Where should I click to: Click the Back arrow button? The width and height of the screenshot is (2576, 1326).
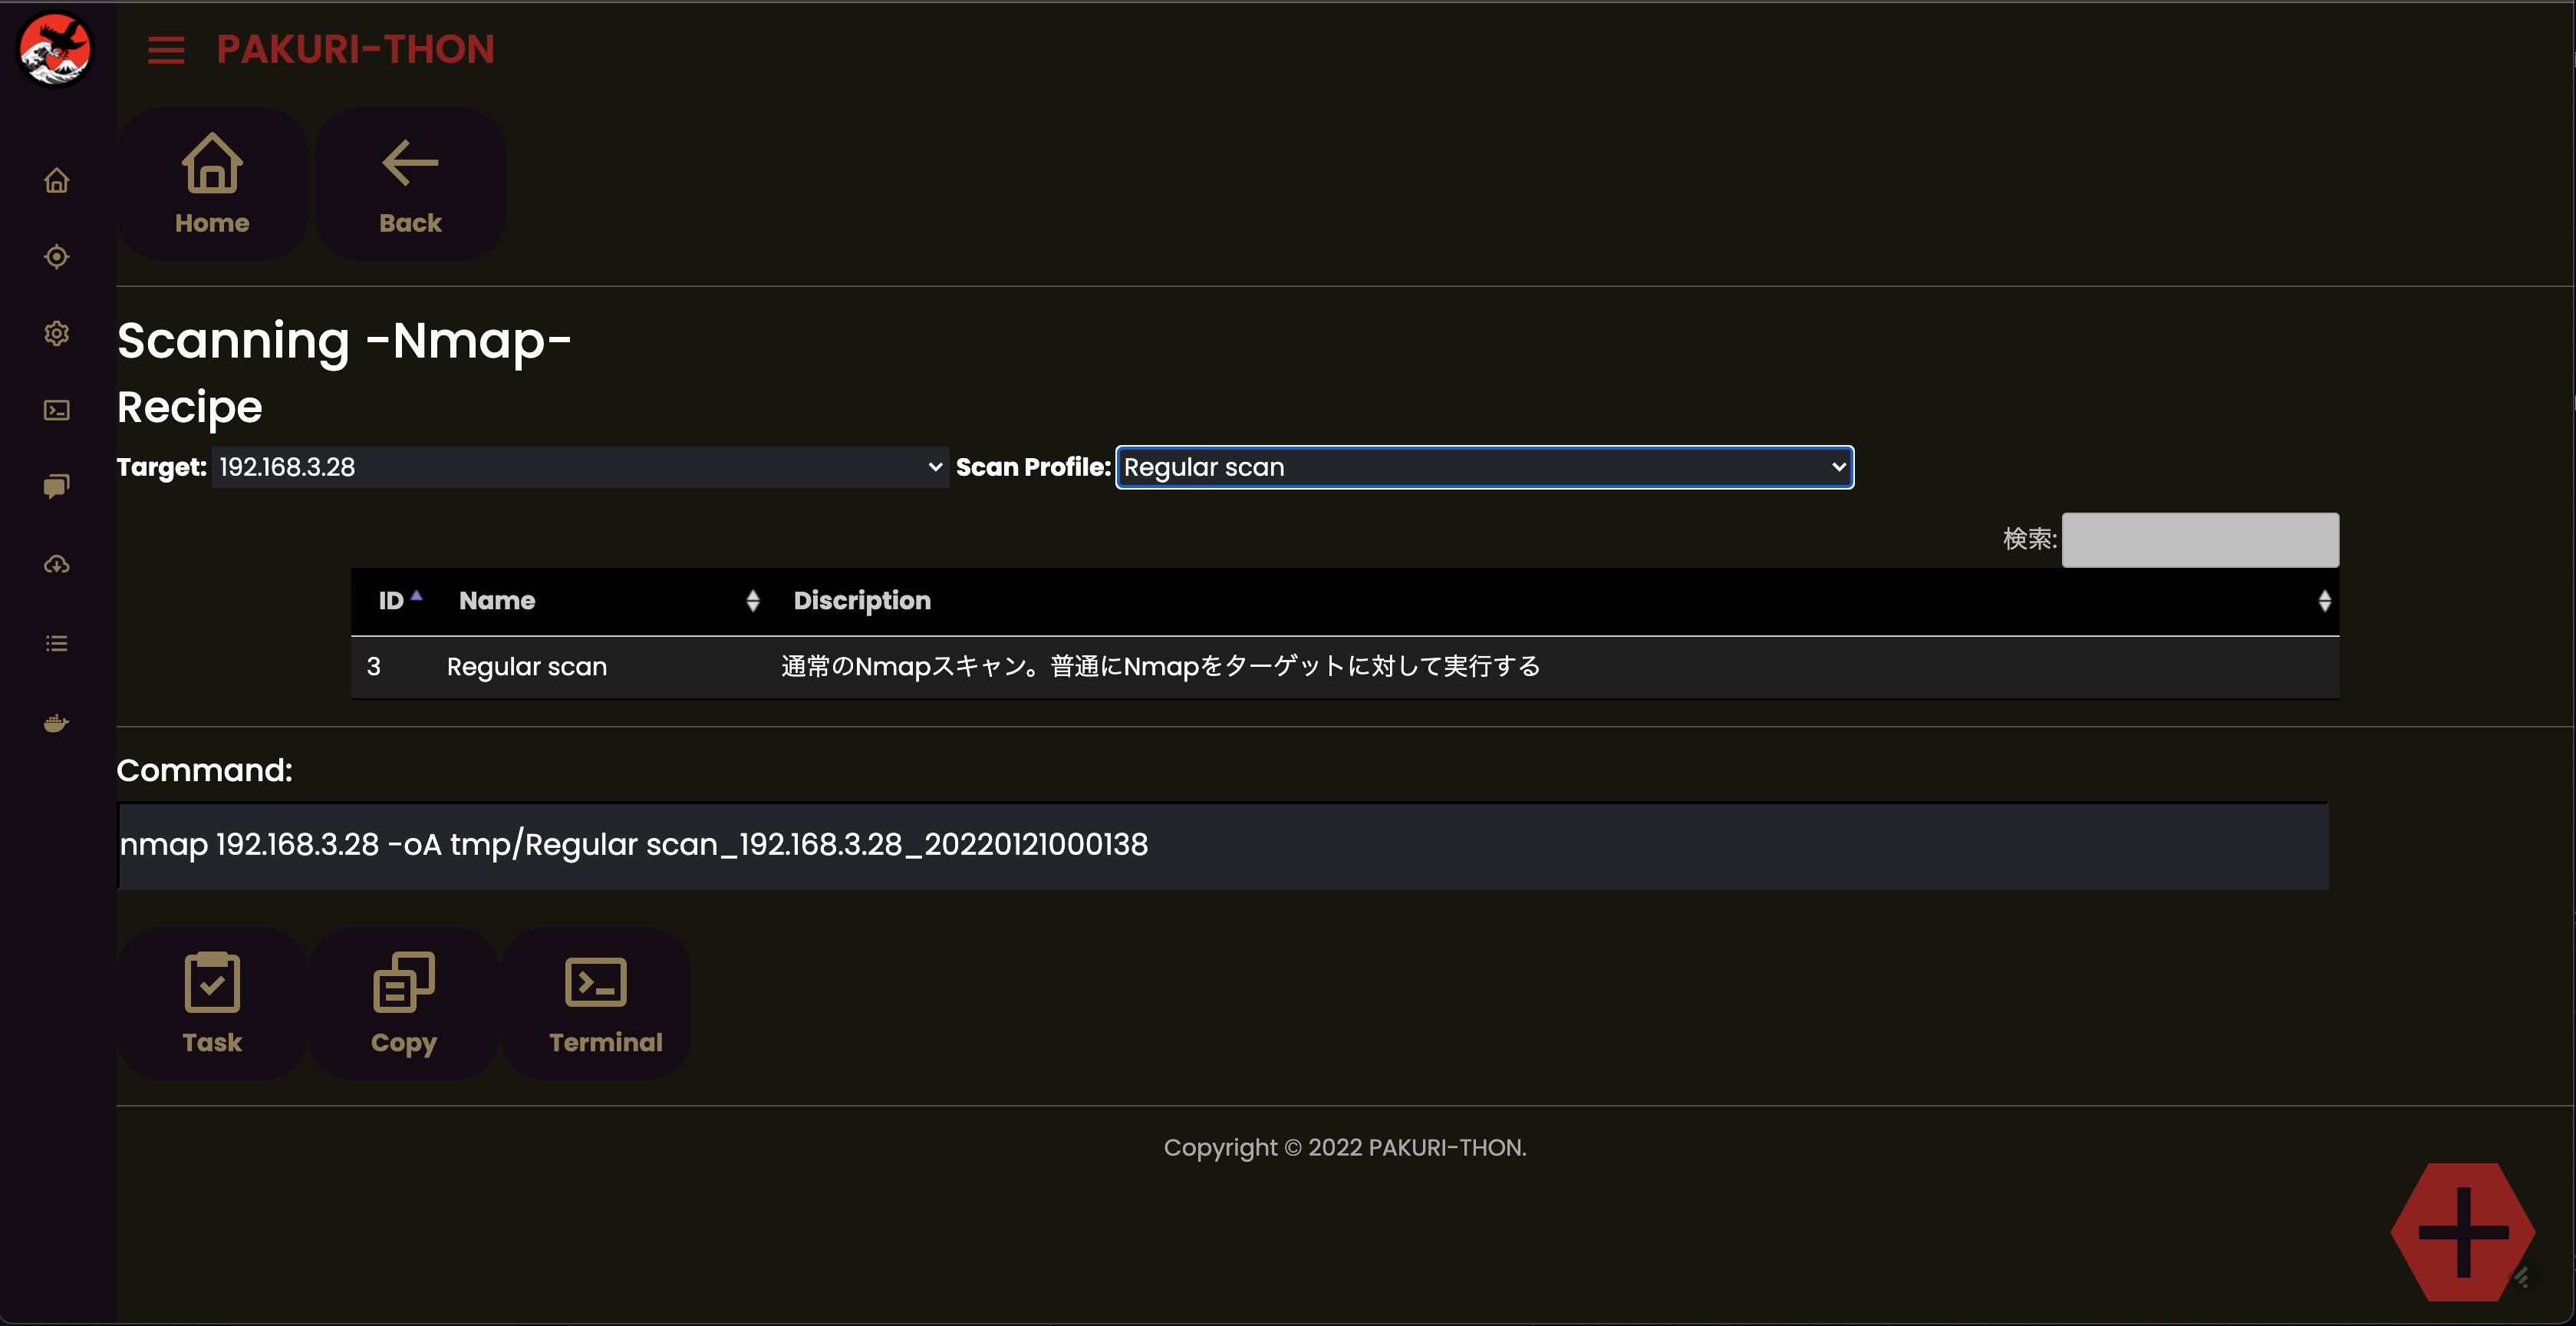click(x=410, y=185)
